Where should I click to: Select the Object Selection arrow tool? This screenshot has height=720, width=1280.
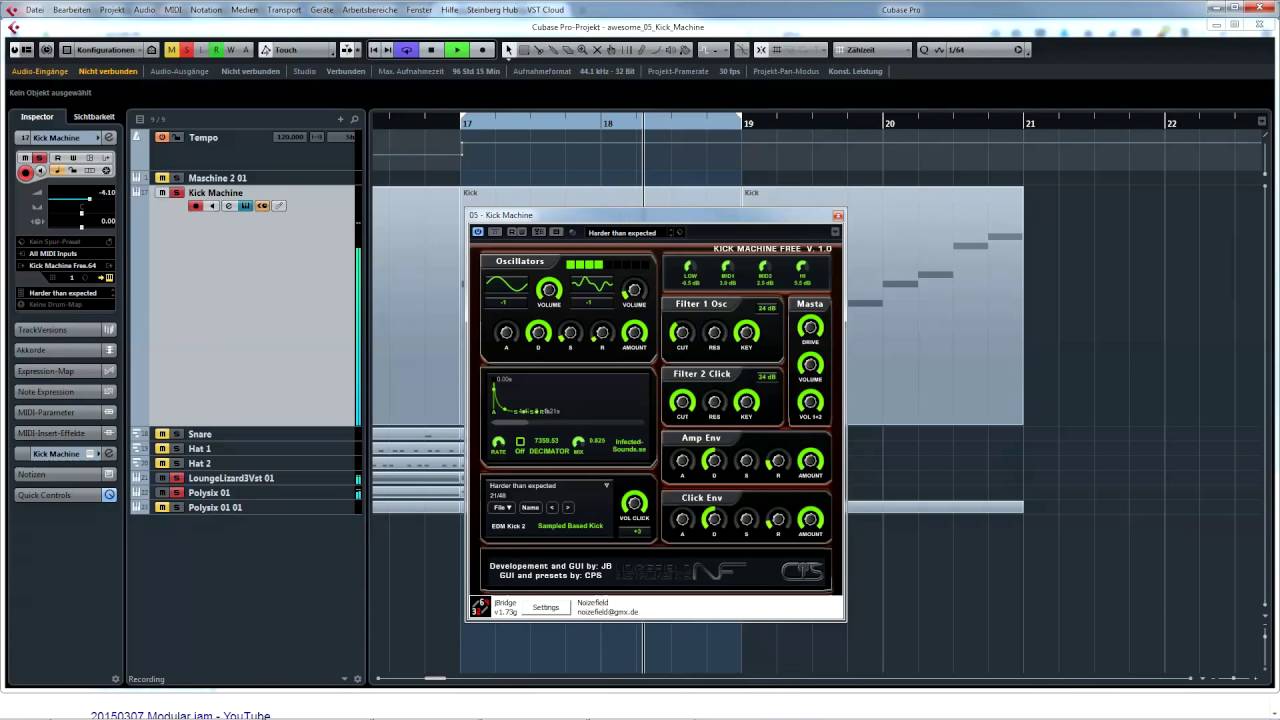click(x=508, y=50)
